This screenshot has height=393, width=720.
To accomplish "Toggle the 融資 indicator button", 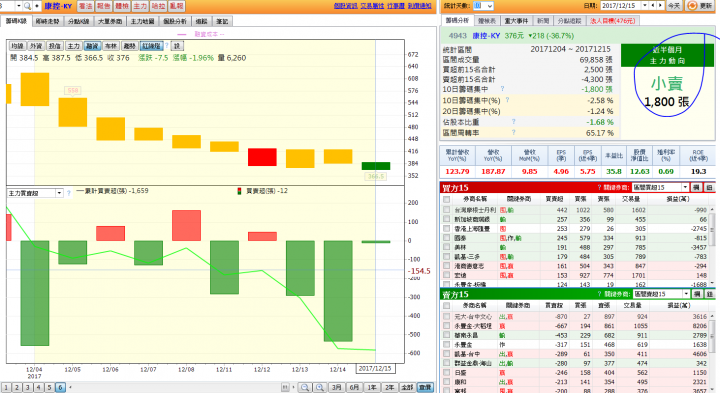I will click(x=92, y=46).
